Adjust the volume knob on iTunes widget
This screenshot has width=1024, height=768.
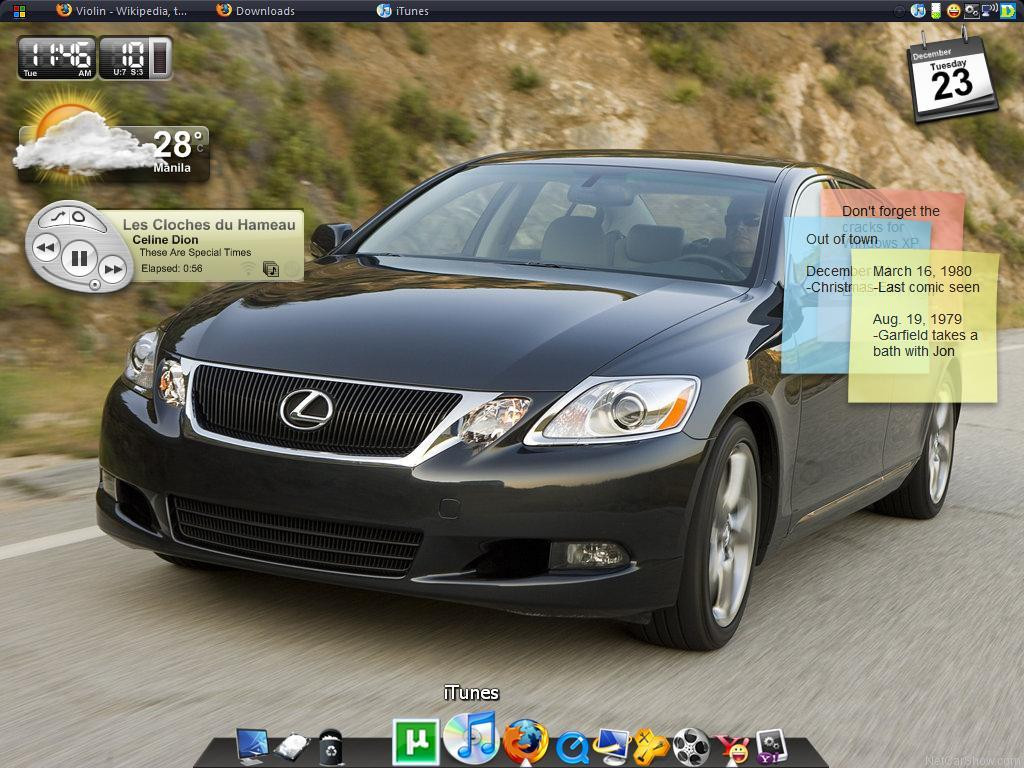[95, 285]
